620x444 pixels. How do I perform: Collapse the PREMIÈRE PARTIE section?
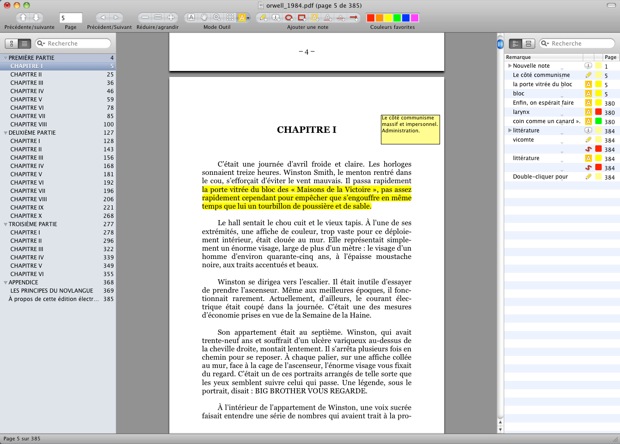tap(6, 58)
